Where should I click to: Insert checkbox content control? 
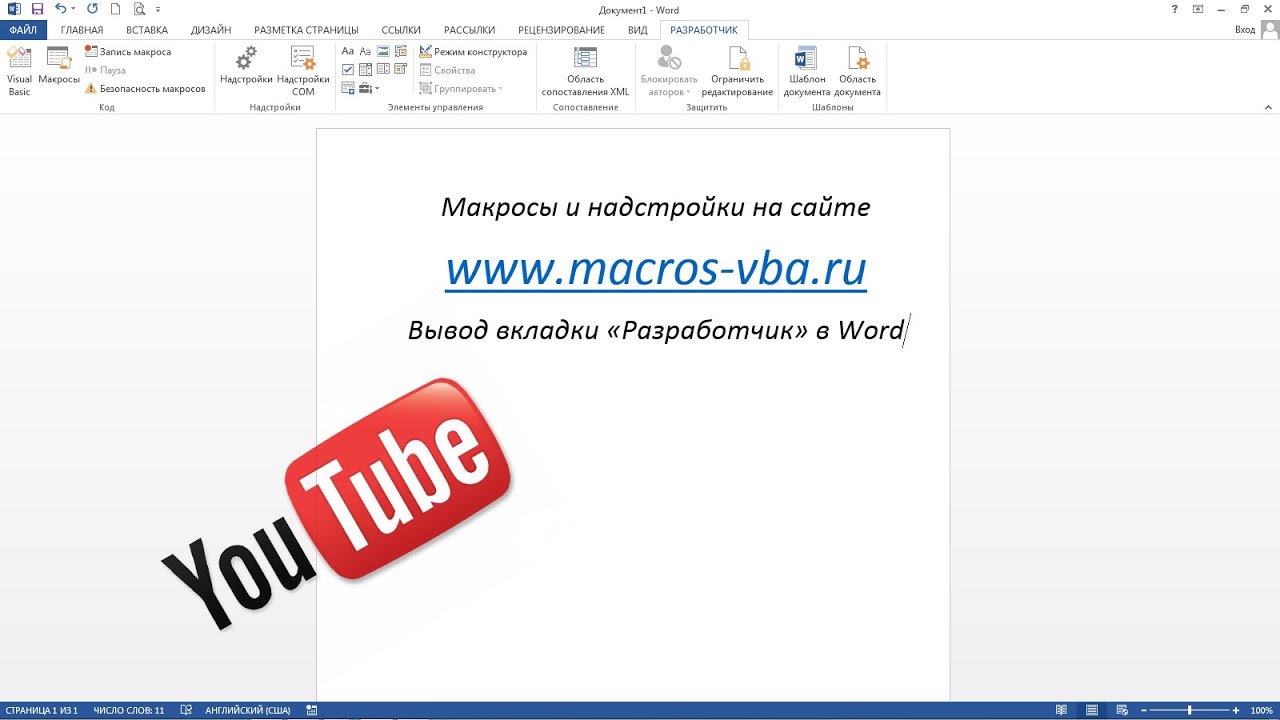[348, 69]
